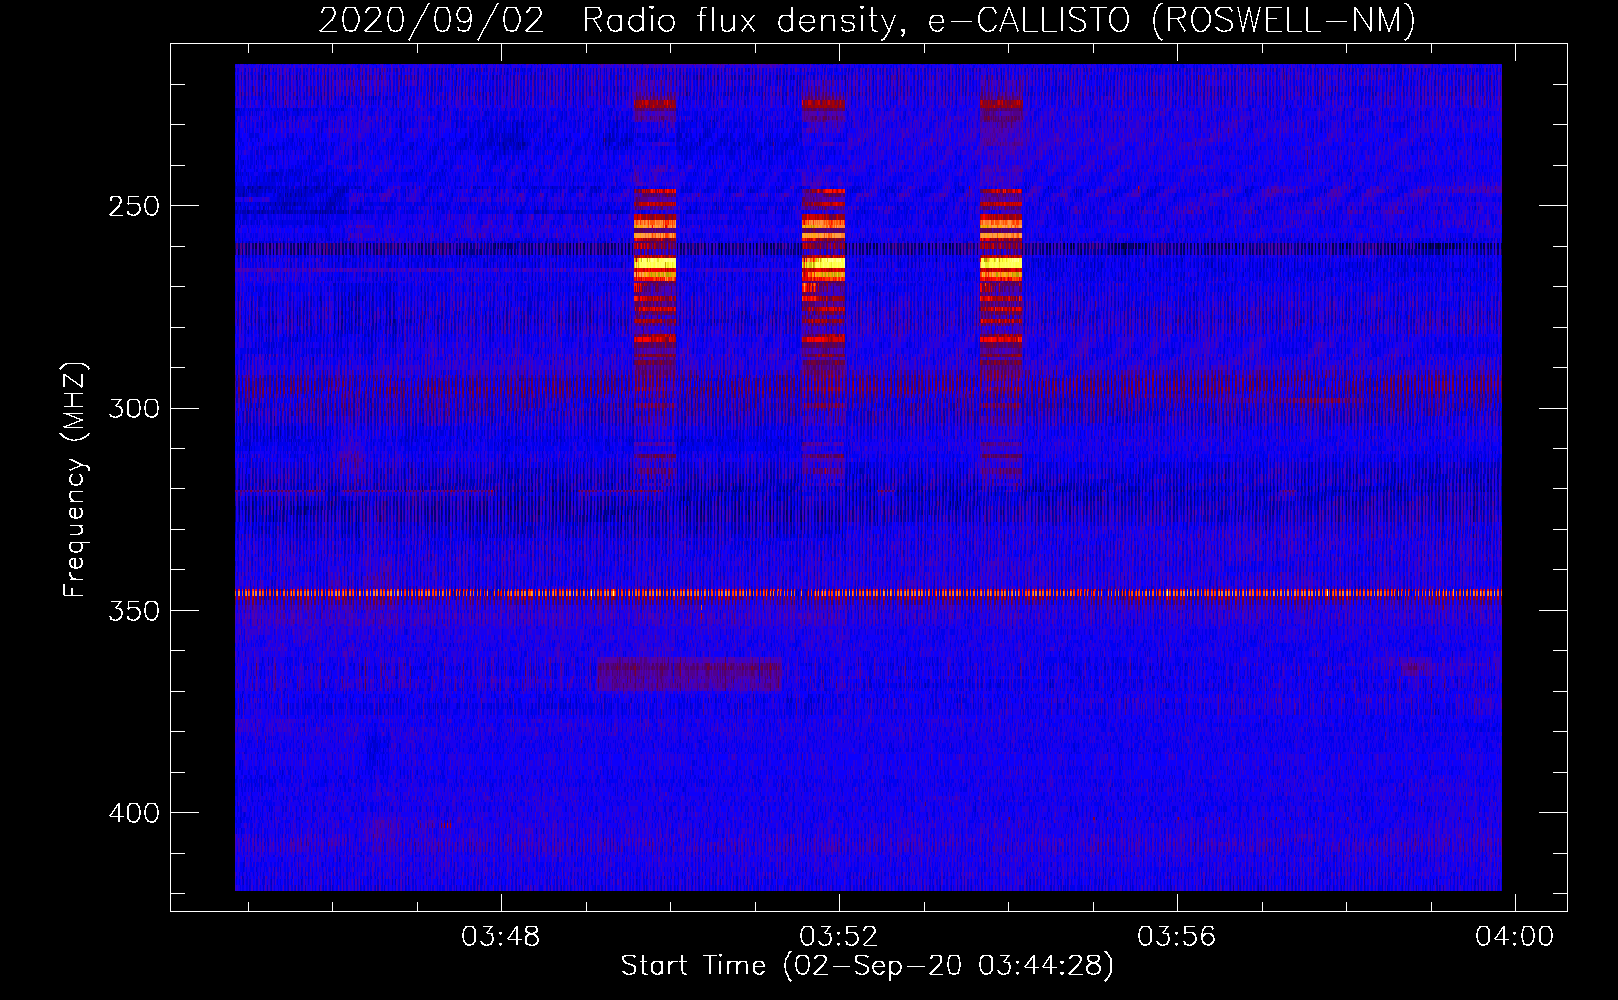
Task: Click the 03:48 time tick label
Action: point(500,936)
